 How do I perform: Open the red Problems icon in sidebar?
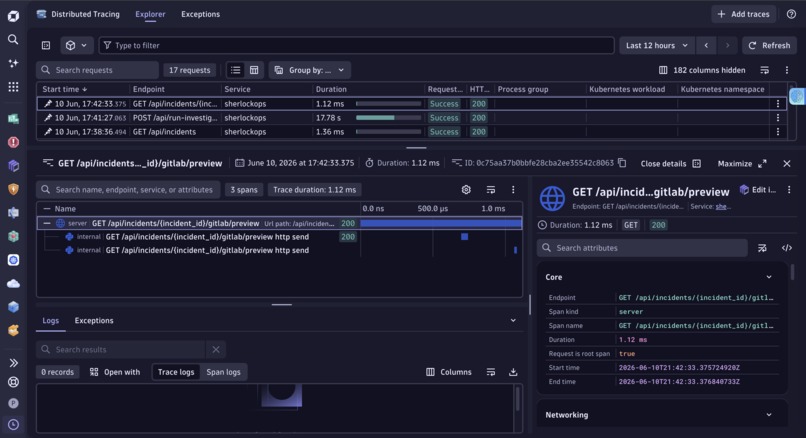(13, 142)
